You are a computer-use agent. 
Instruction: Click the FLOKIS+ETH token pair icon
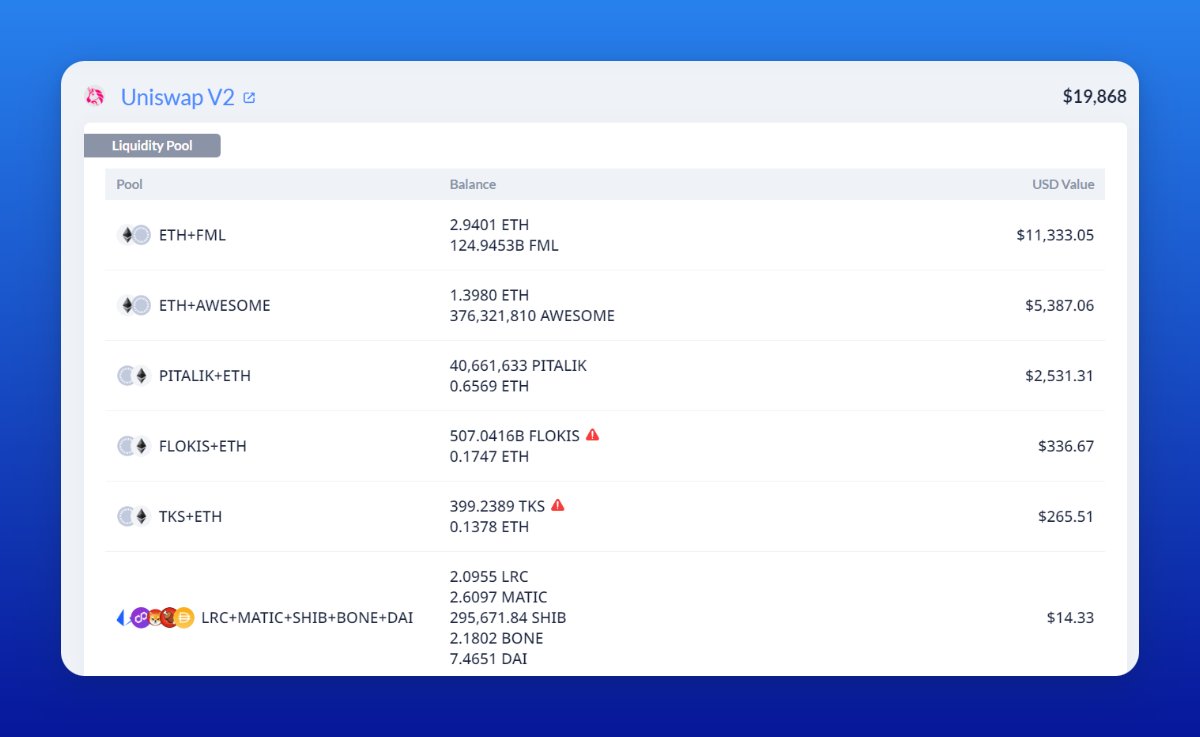pos(133,446)
